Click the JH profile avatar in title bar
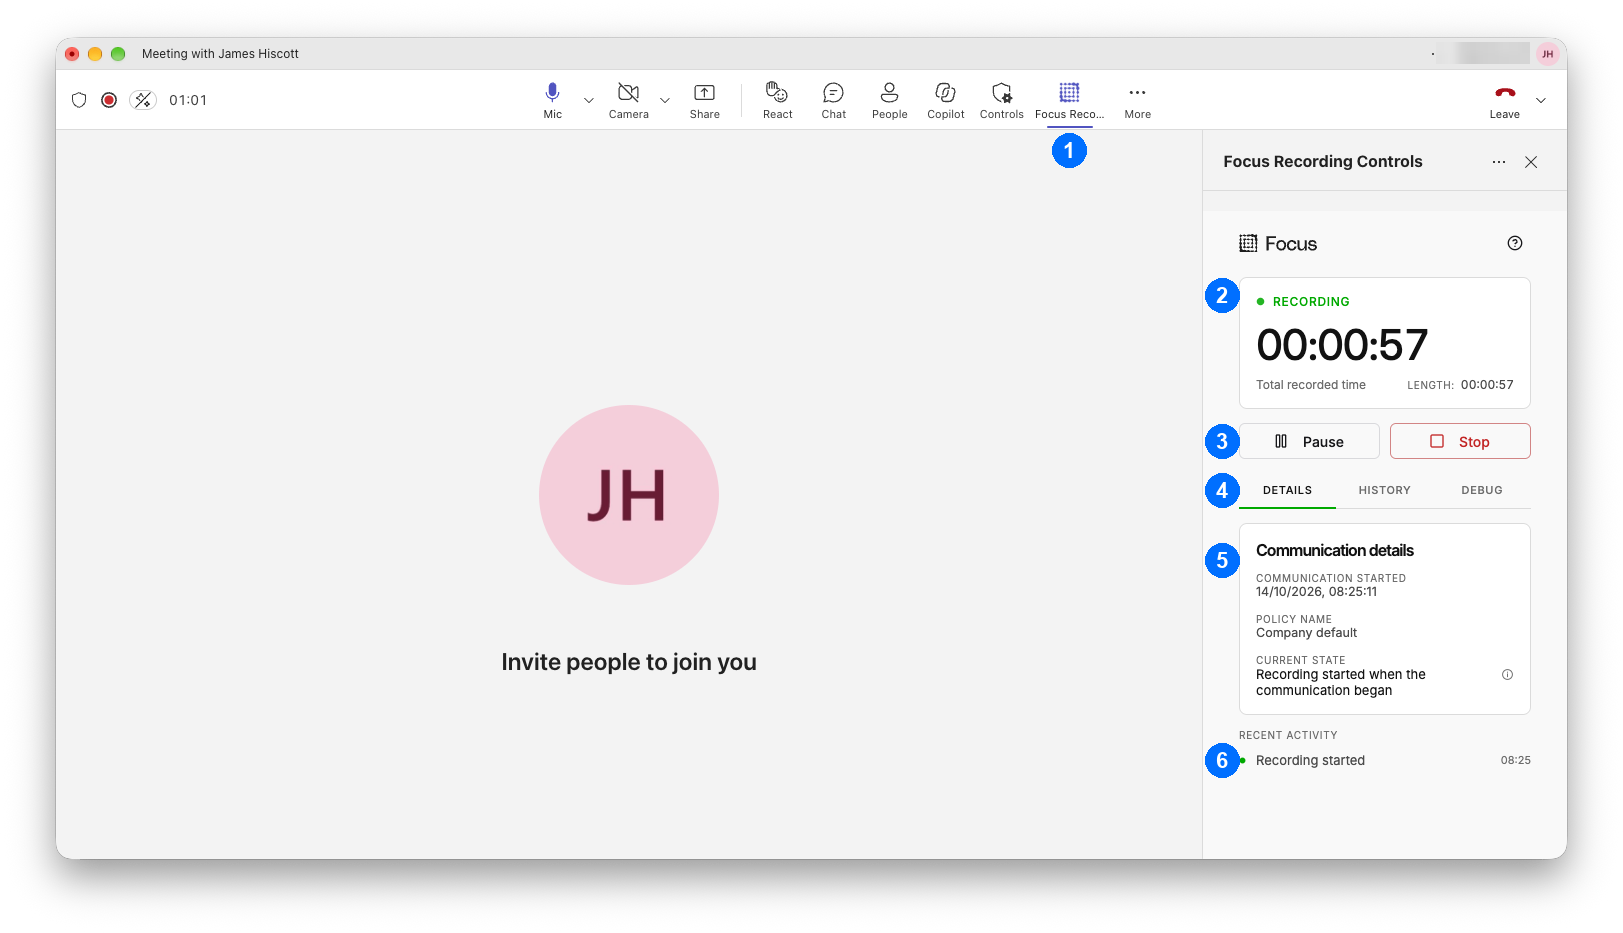The height and width of the screenshot is (933, 1623). 1548,54
